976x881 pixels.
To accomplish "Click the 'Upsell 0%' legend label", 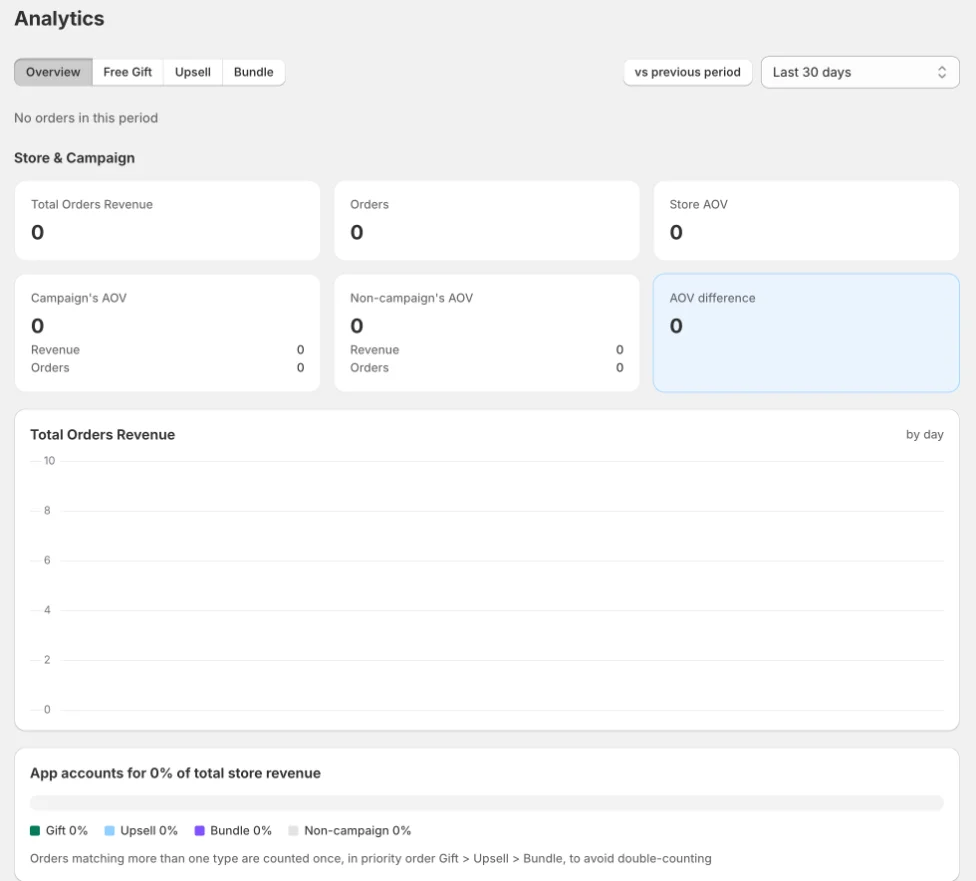I will click(x=149, y=831).
